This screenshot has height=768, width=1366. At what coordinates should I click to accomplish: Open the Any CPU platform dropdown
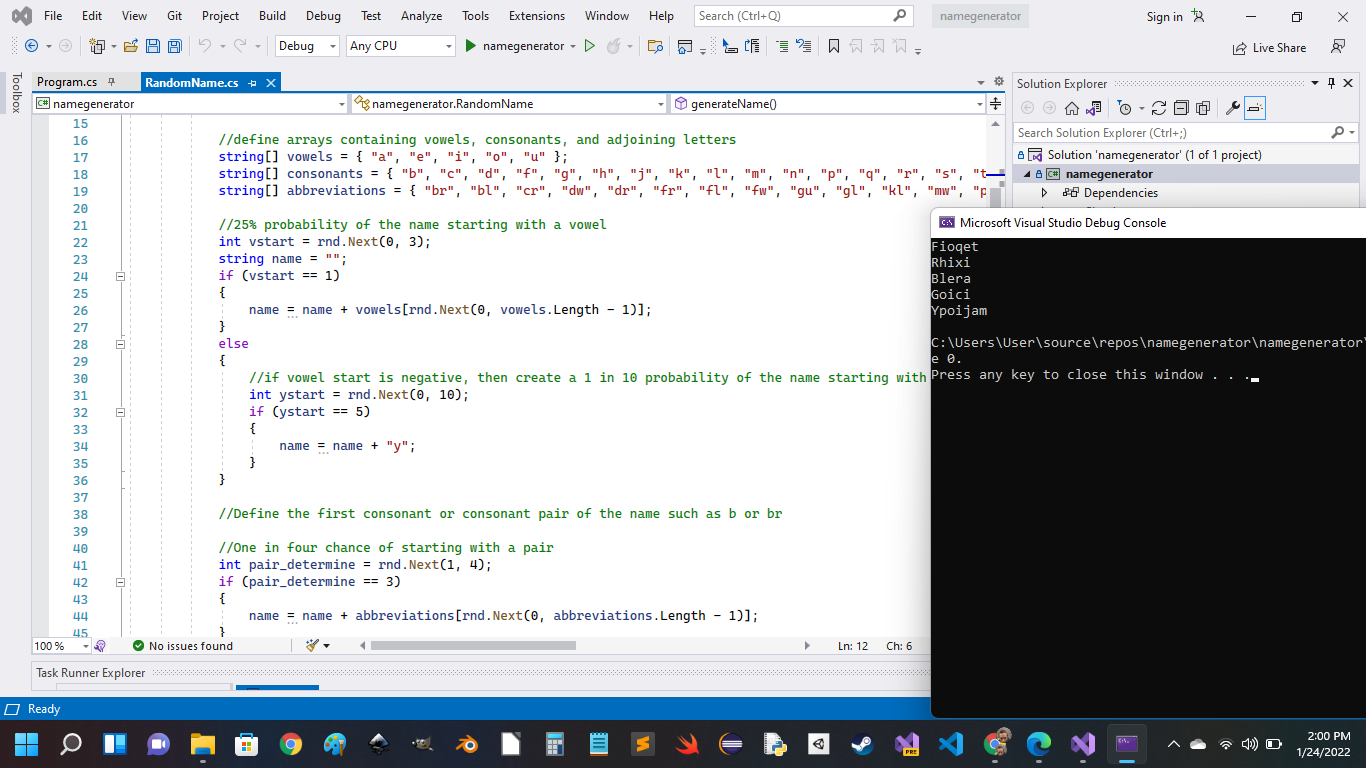click(400, 46)
